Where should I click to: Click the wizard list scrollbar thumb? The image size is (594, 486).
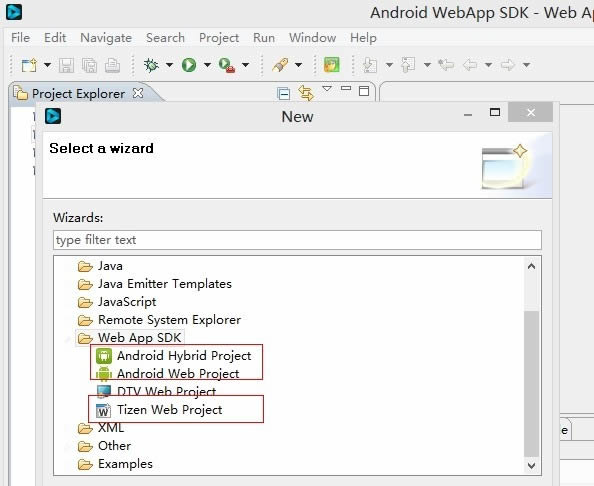531,384
